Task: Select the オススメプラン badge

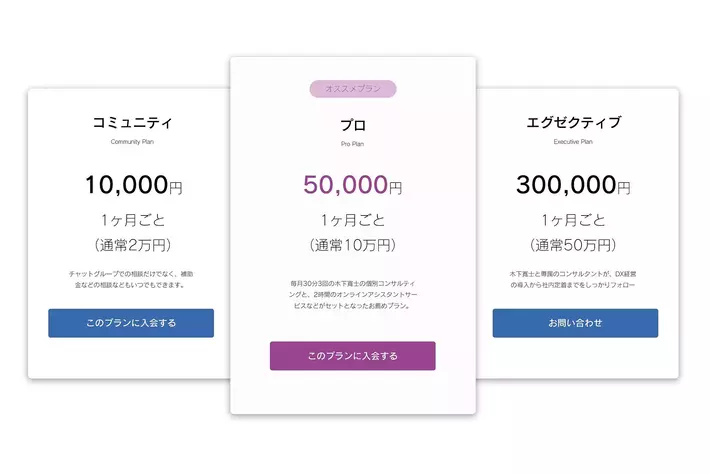Action: [353, 89]
